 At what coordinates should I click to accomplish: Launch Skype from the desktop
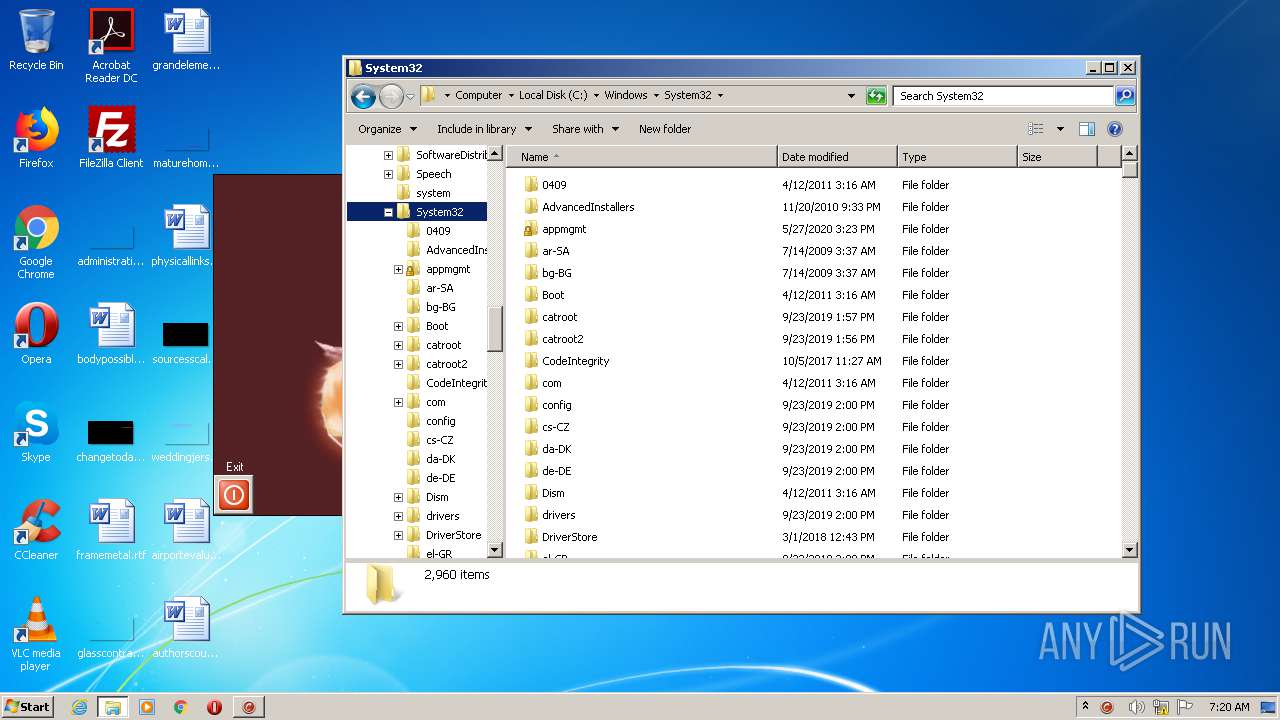[x=36, y=433]
